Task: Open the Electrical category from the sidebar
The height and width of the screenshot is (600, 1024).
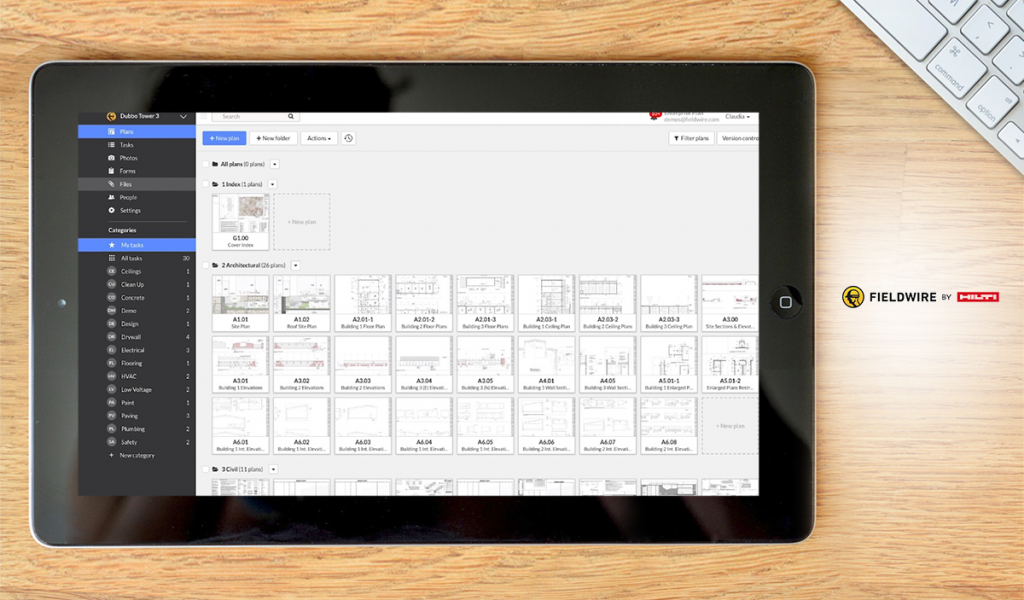Action: point(132,350)
